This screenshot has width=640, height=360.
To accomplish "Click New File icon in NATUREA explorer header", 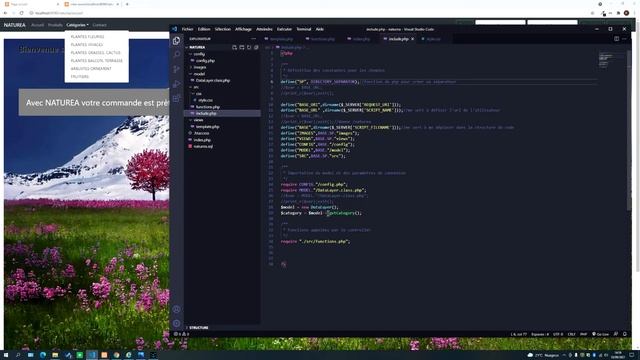I will [x=234, y=47].
